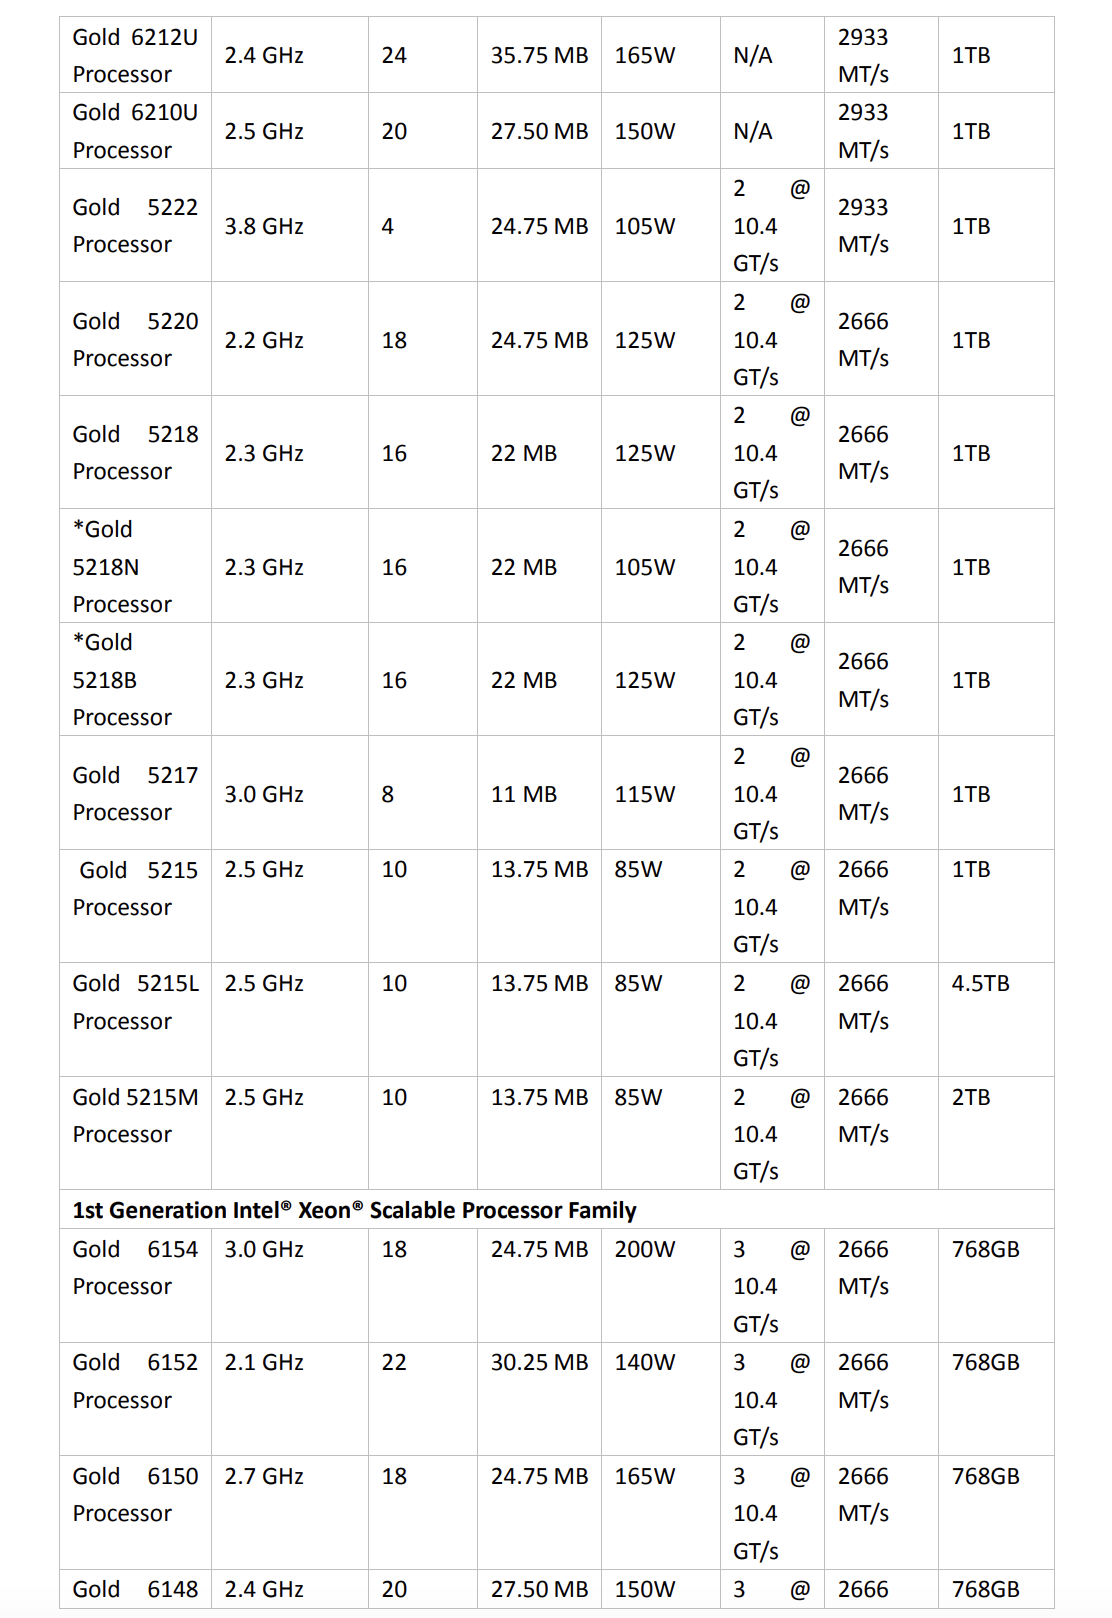Select the 200W power cell

[x=645, y=1250]
